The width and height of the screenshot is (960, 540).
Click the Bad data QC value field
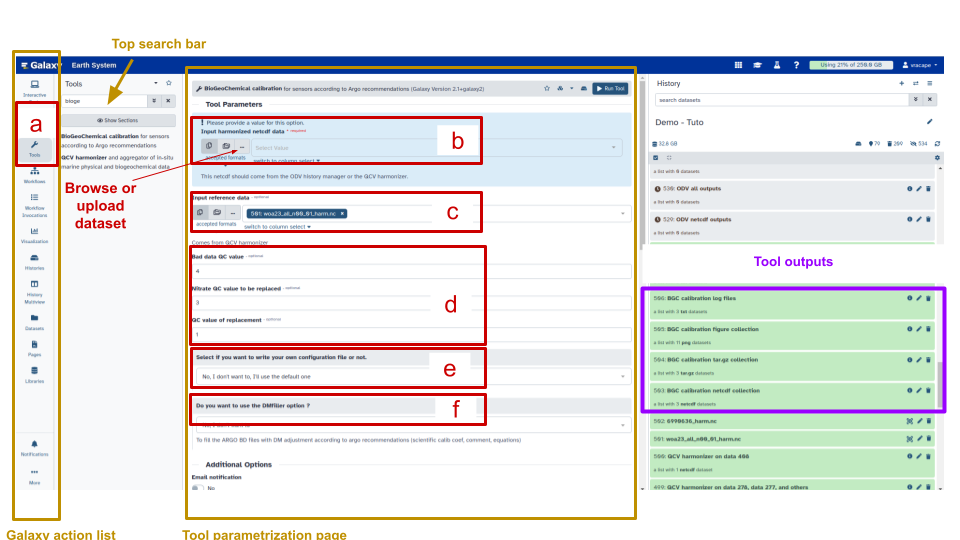410,271
